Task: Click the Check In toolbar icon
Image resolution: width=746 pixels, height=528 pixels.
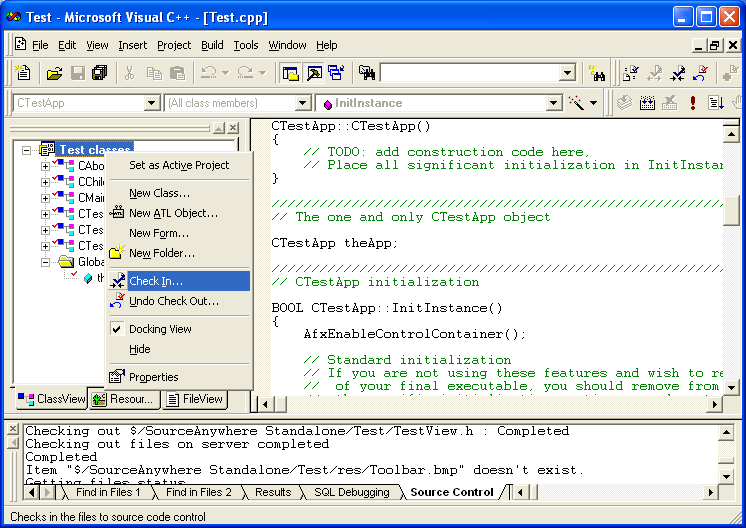Action: point(678,73)
